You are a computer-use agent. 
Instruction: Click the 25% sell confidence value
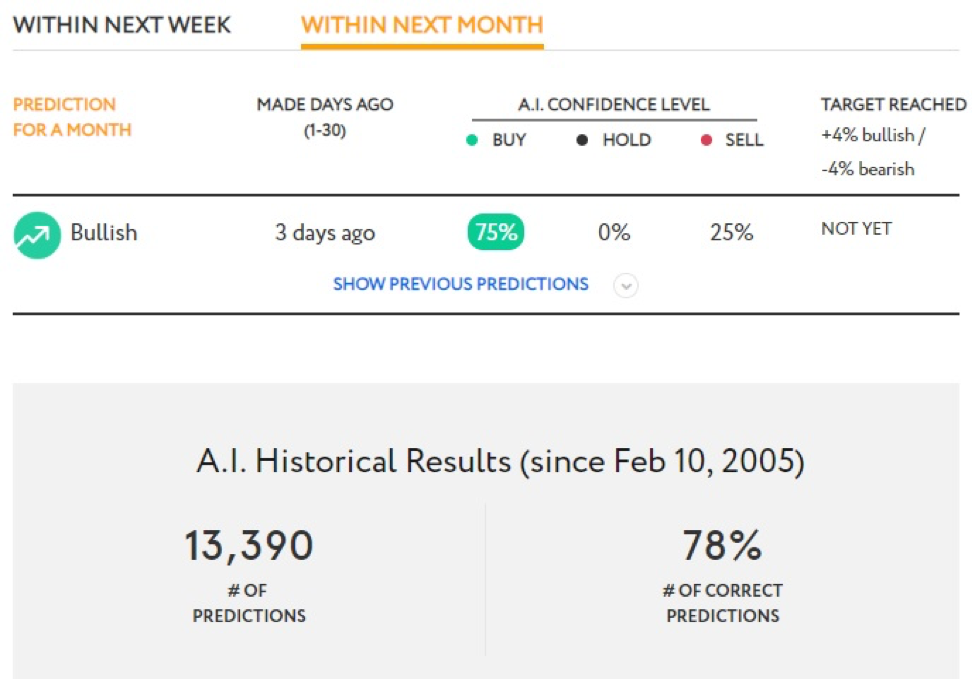click(x=731, y=232)
